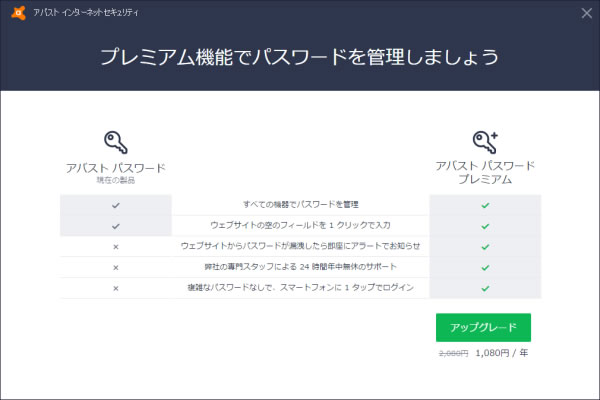Click the 現在の製品 label
The height and width of the screenshot is (400, 600).
(116, 180)
